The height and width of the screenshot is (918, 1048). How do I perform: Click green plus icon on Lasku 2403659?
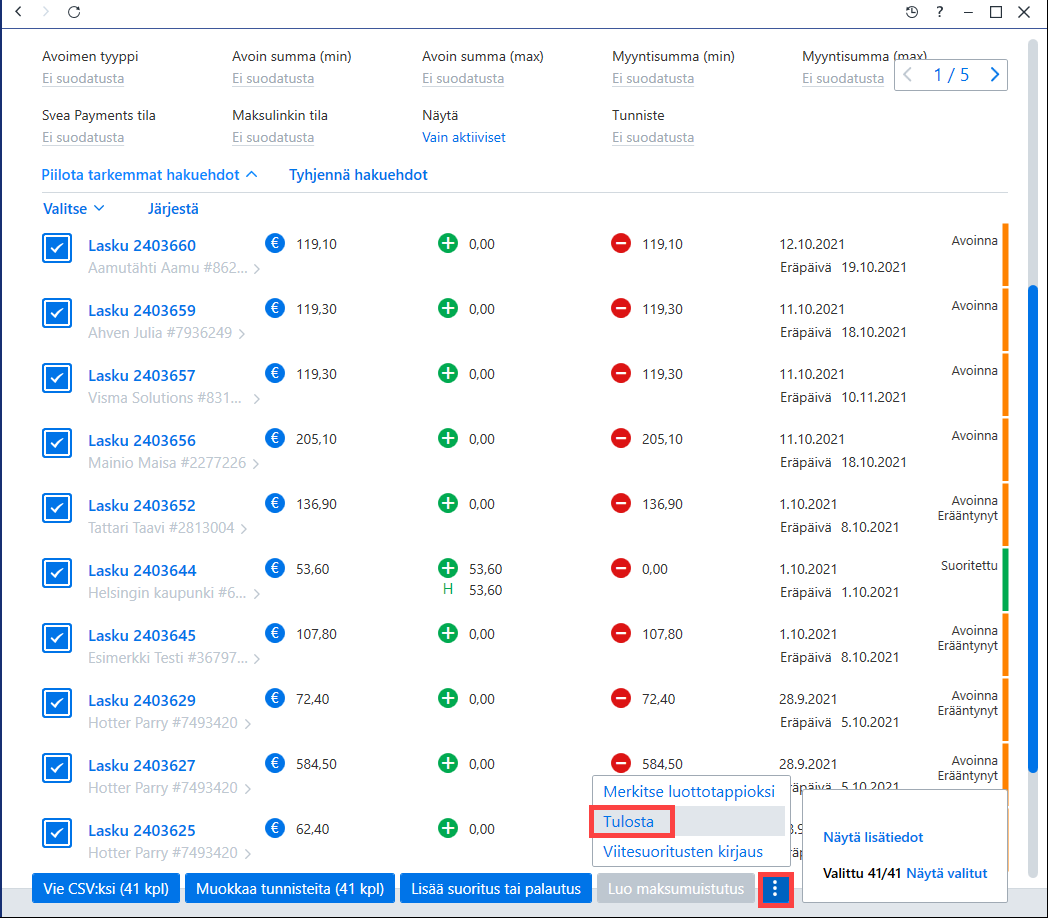point(448,308)
